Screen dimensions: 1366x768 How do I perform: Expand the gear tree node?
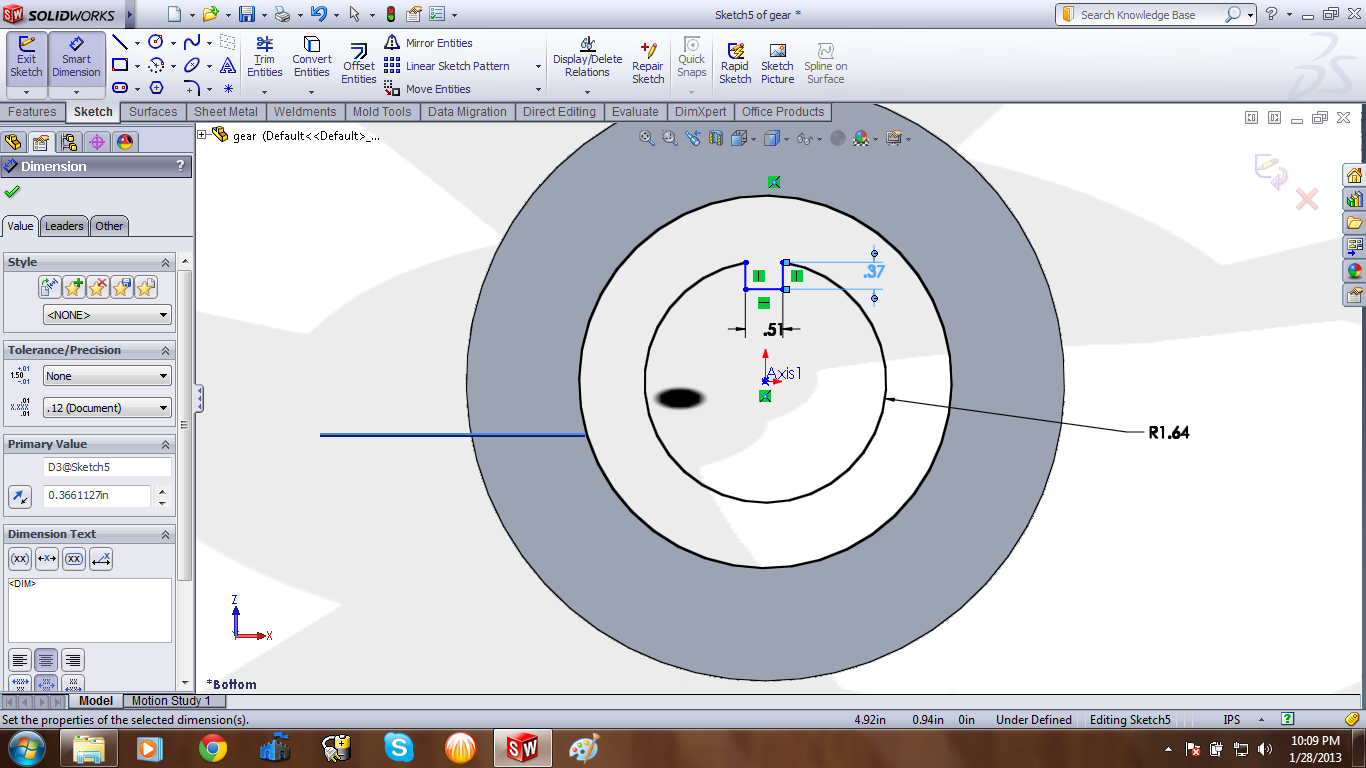202,135
